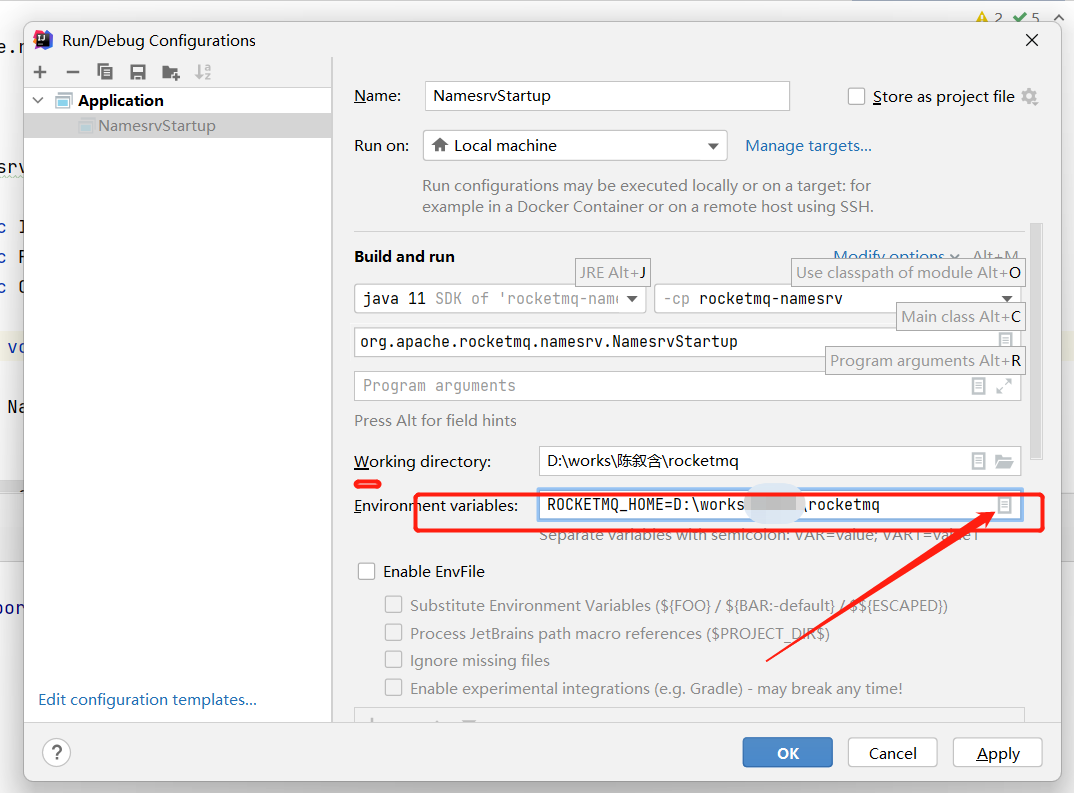Create a new configuration folder
1074x793 pixels.
click(171, 72)
